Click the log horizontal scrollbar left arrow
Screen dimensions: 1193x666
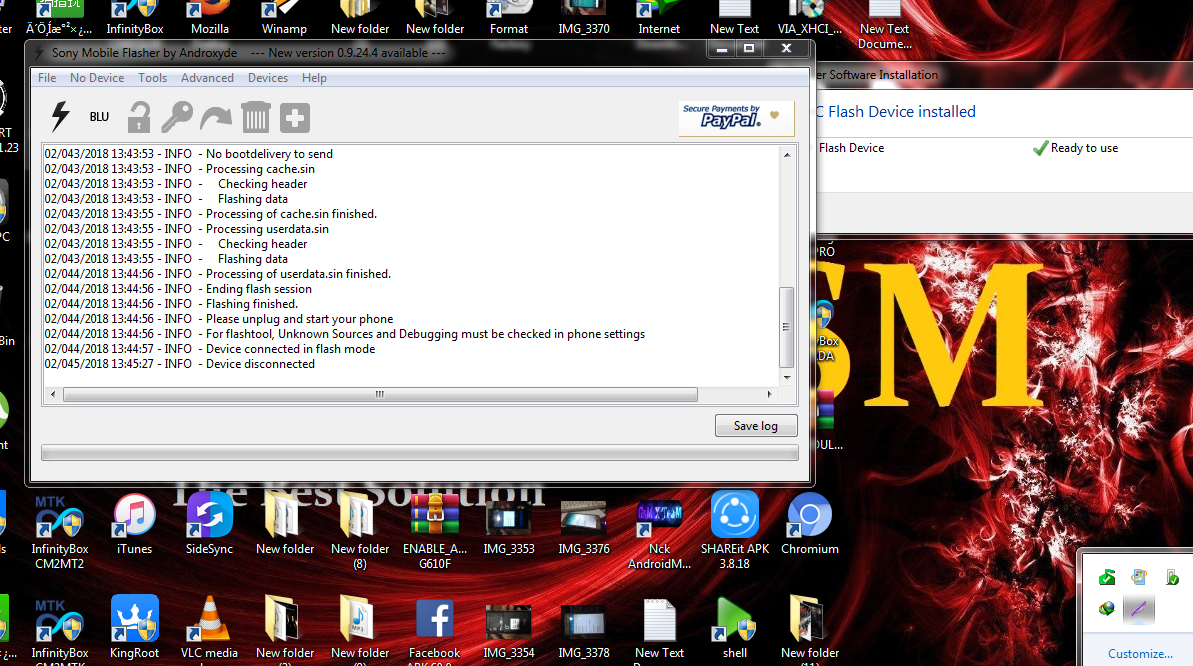click(52, 394)
